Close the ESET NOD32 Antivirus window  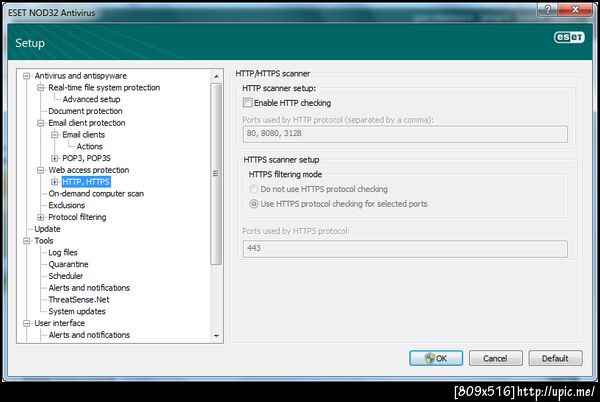pos(576,10)
